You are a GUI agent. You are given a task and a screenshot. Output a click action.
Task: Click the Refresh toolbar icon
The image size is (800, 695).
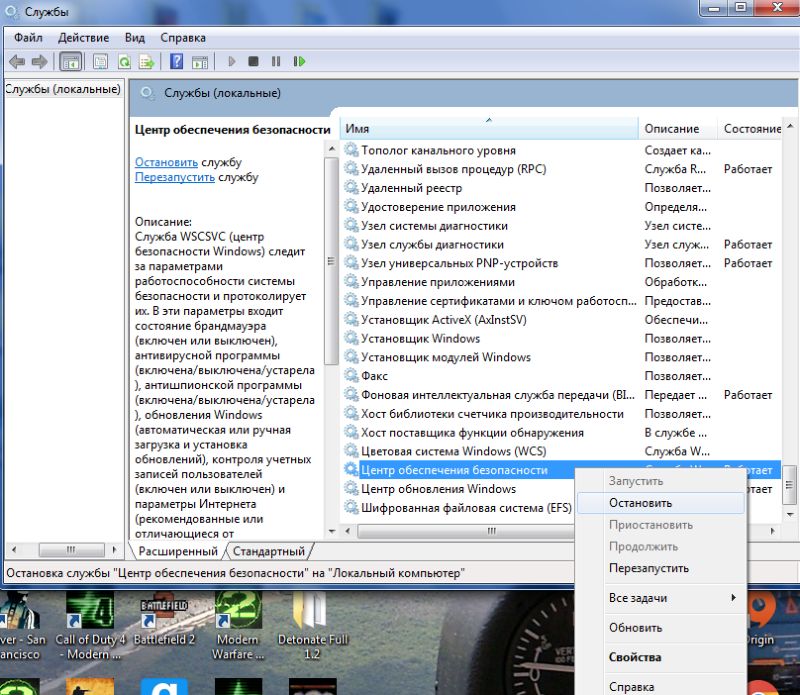[124, 61]
